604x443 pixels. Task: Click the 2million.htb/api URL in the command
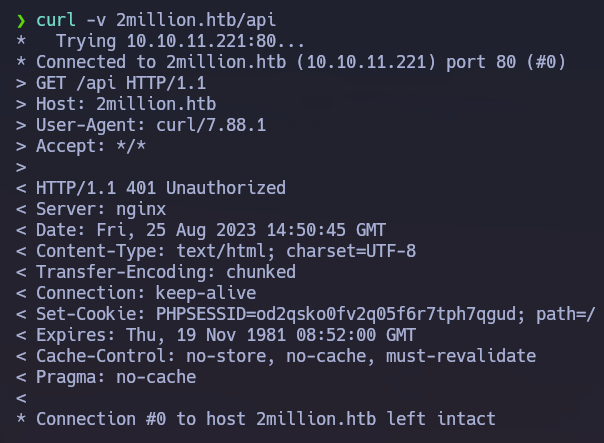[x=196, y=20]
